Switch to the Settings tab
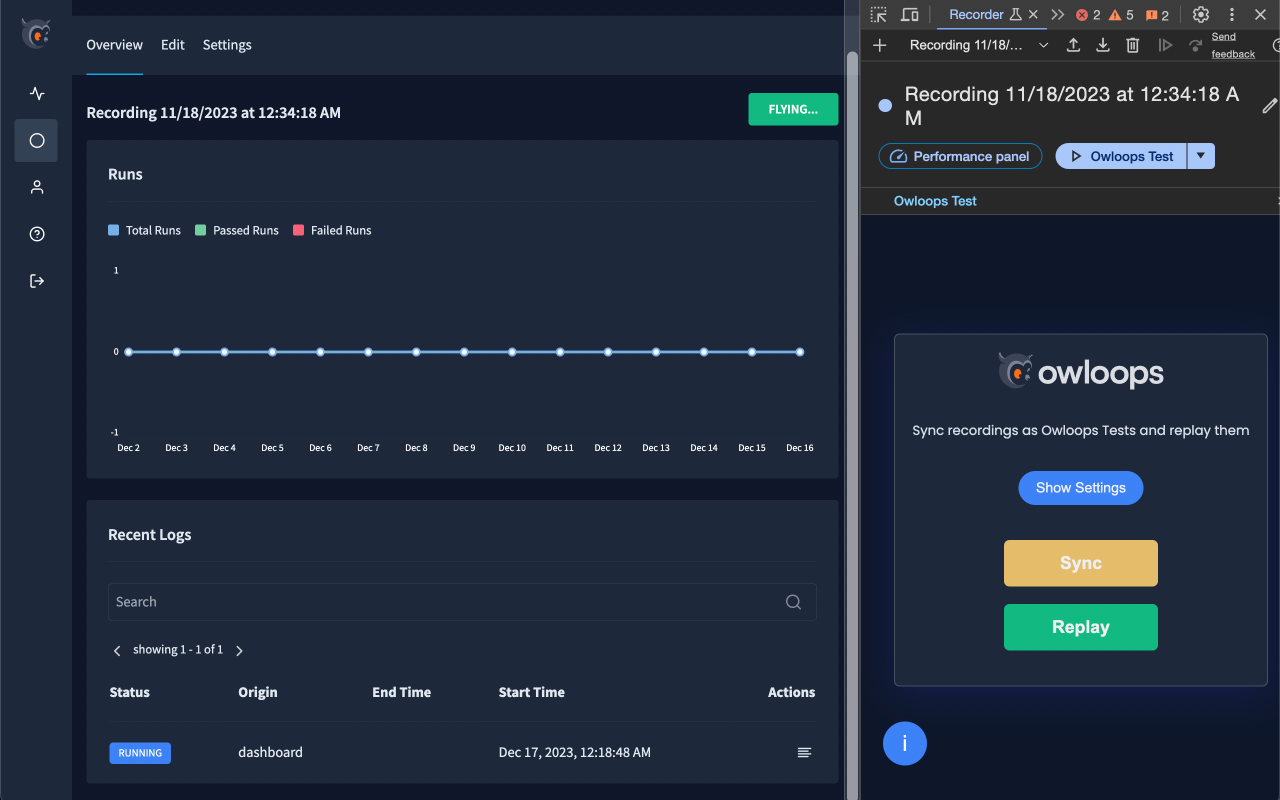1280x800 pixels. pyautogui.click(x=227, y=45)
